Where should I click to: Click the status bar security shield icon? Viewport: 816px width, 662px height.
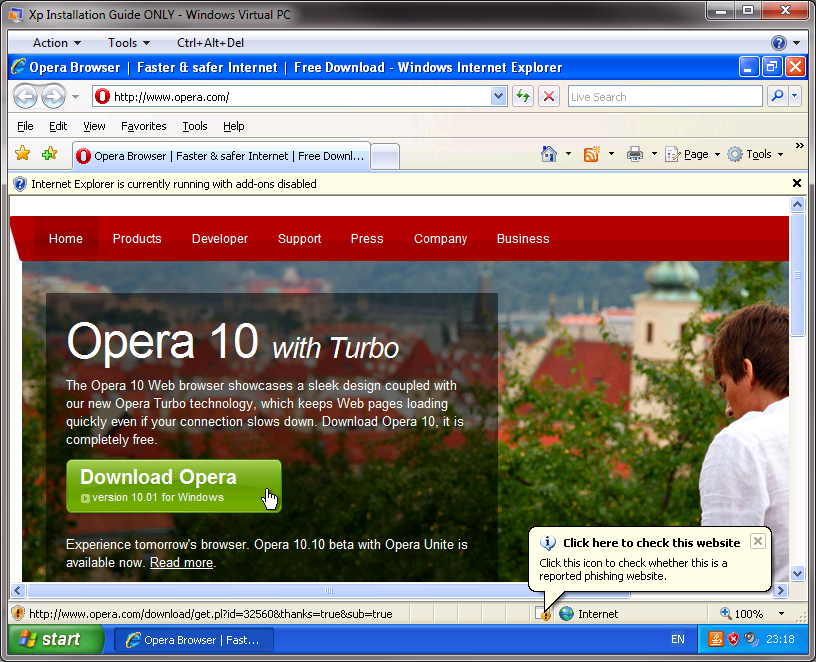pyautogui.click(x=18, y=613)
